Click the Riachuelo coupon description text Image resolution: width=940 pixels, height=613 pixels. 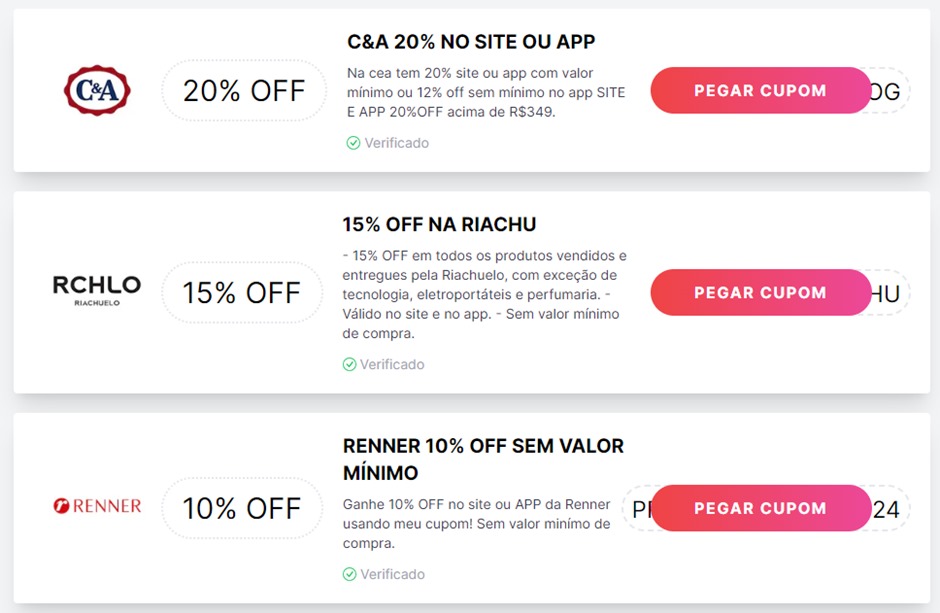click(x=485, y=294)
